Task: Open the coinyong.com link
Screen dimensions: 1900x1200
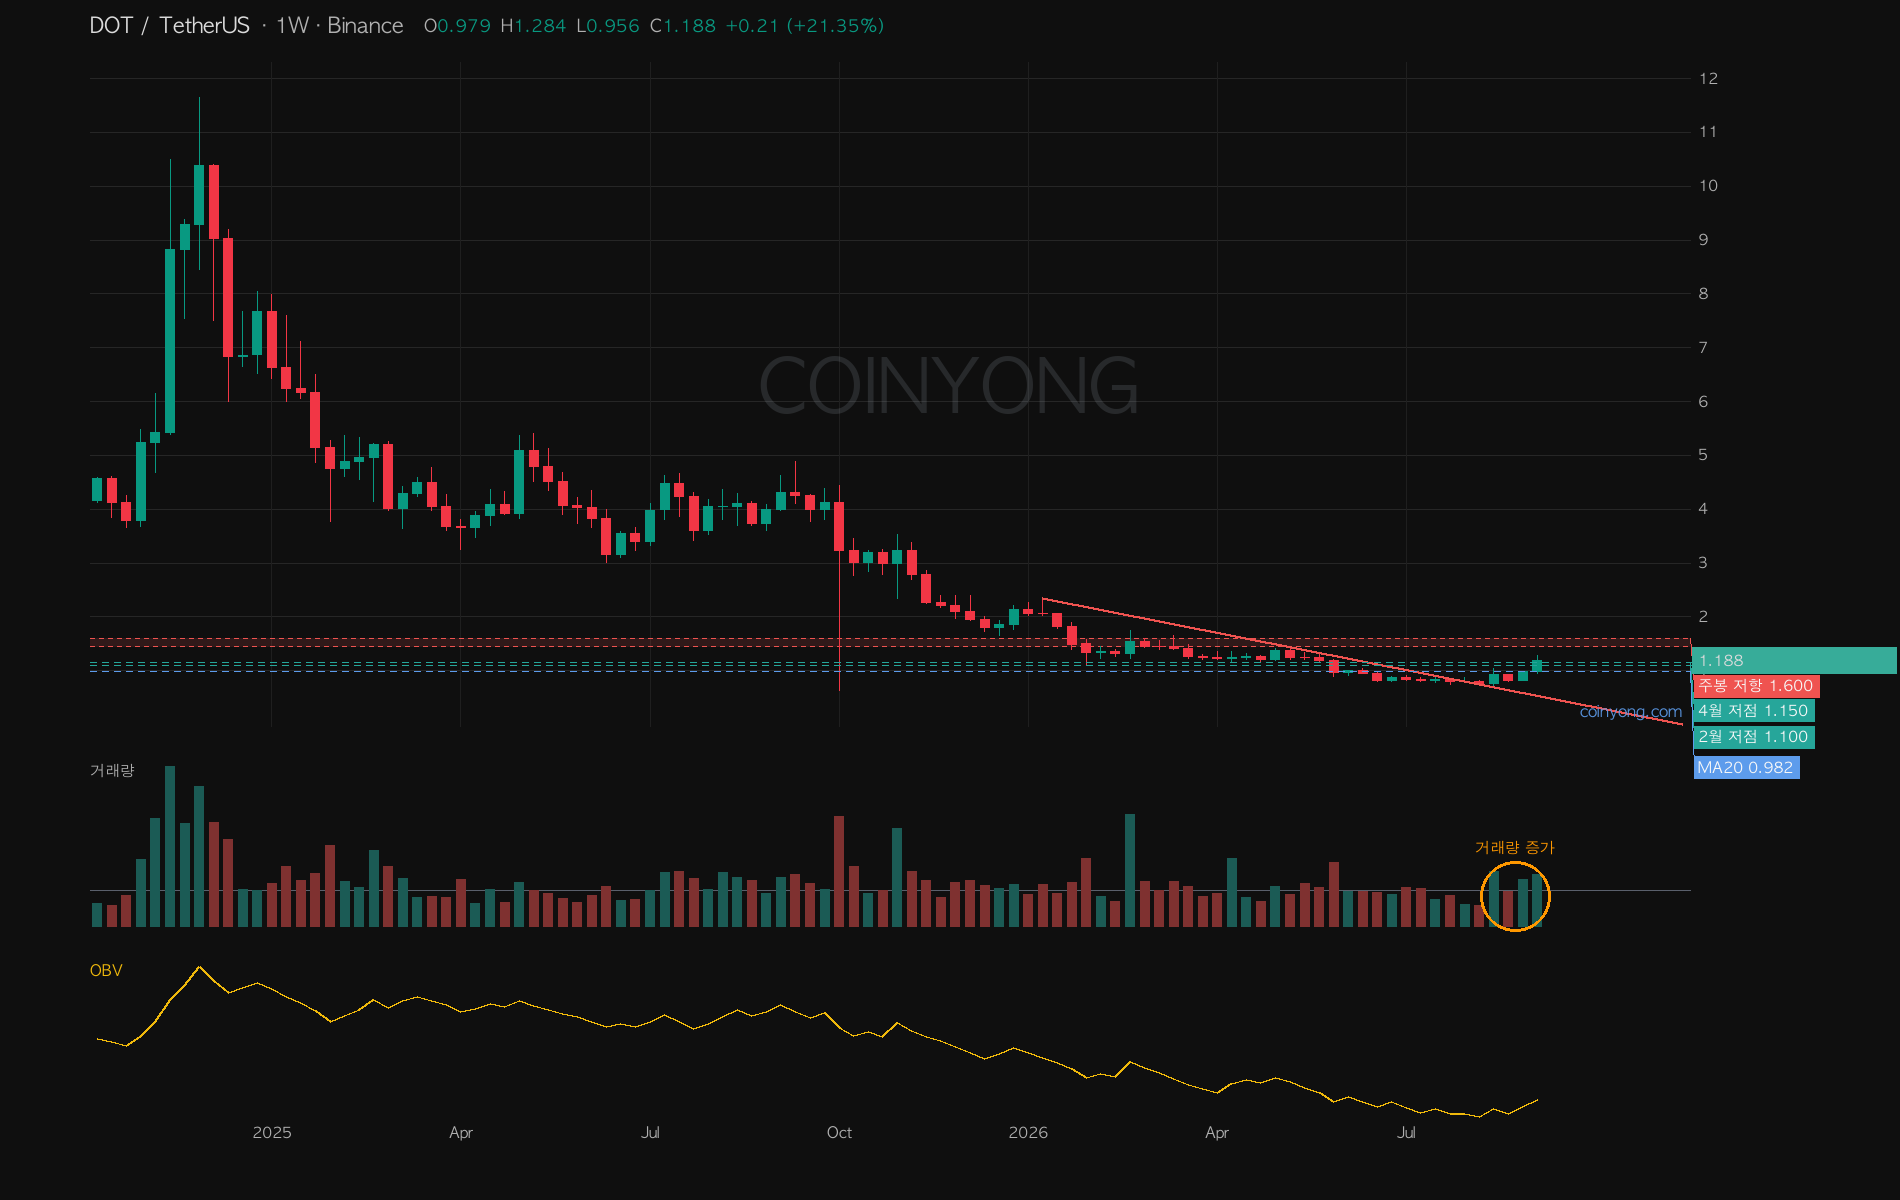Action: click(x=1631, y=711)
